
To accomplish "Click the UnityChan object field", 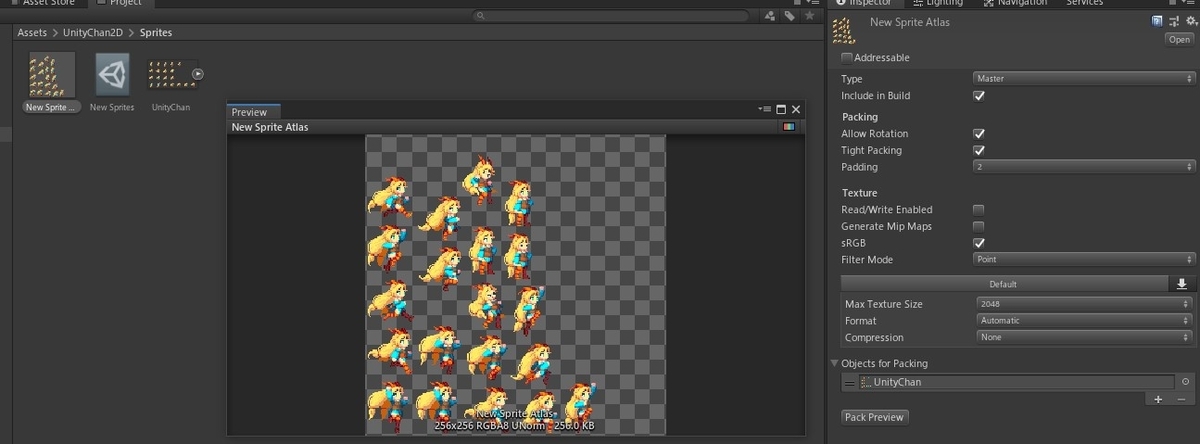I will (1016, 382).
